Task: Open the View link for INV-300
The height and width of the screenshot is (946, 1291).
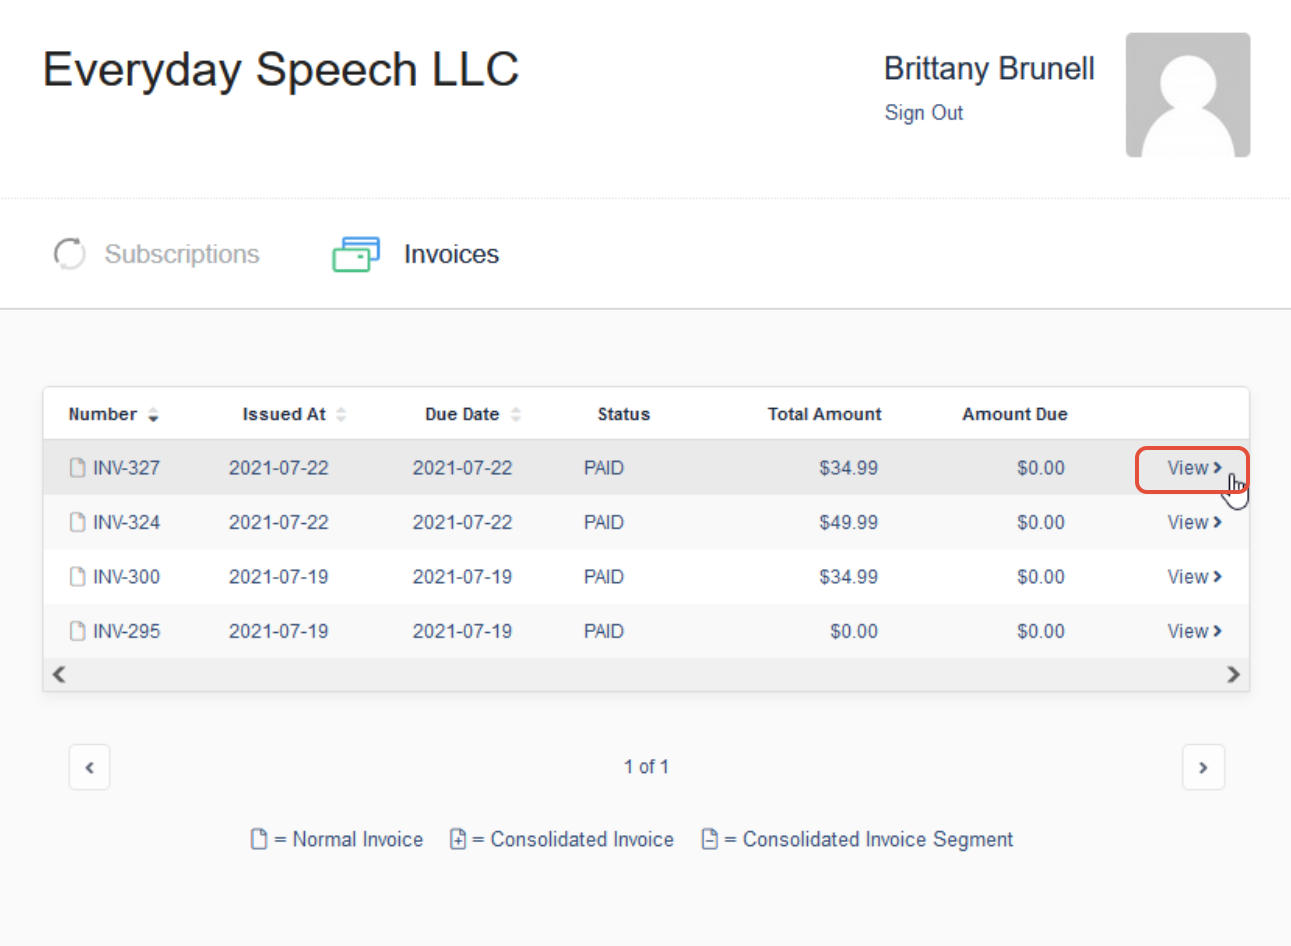Action: (x=1194, y=577)
